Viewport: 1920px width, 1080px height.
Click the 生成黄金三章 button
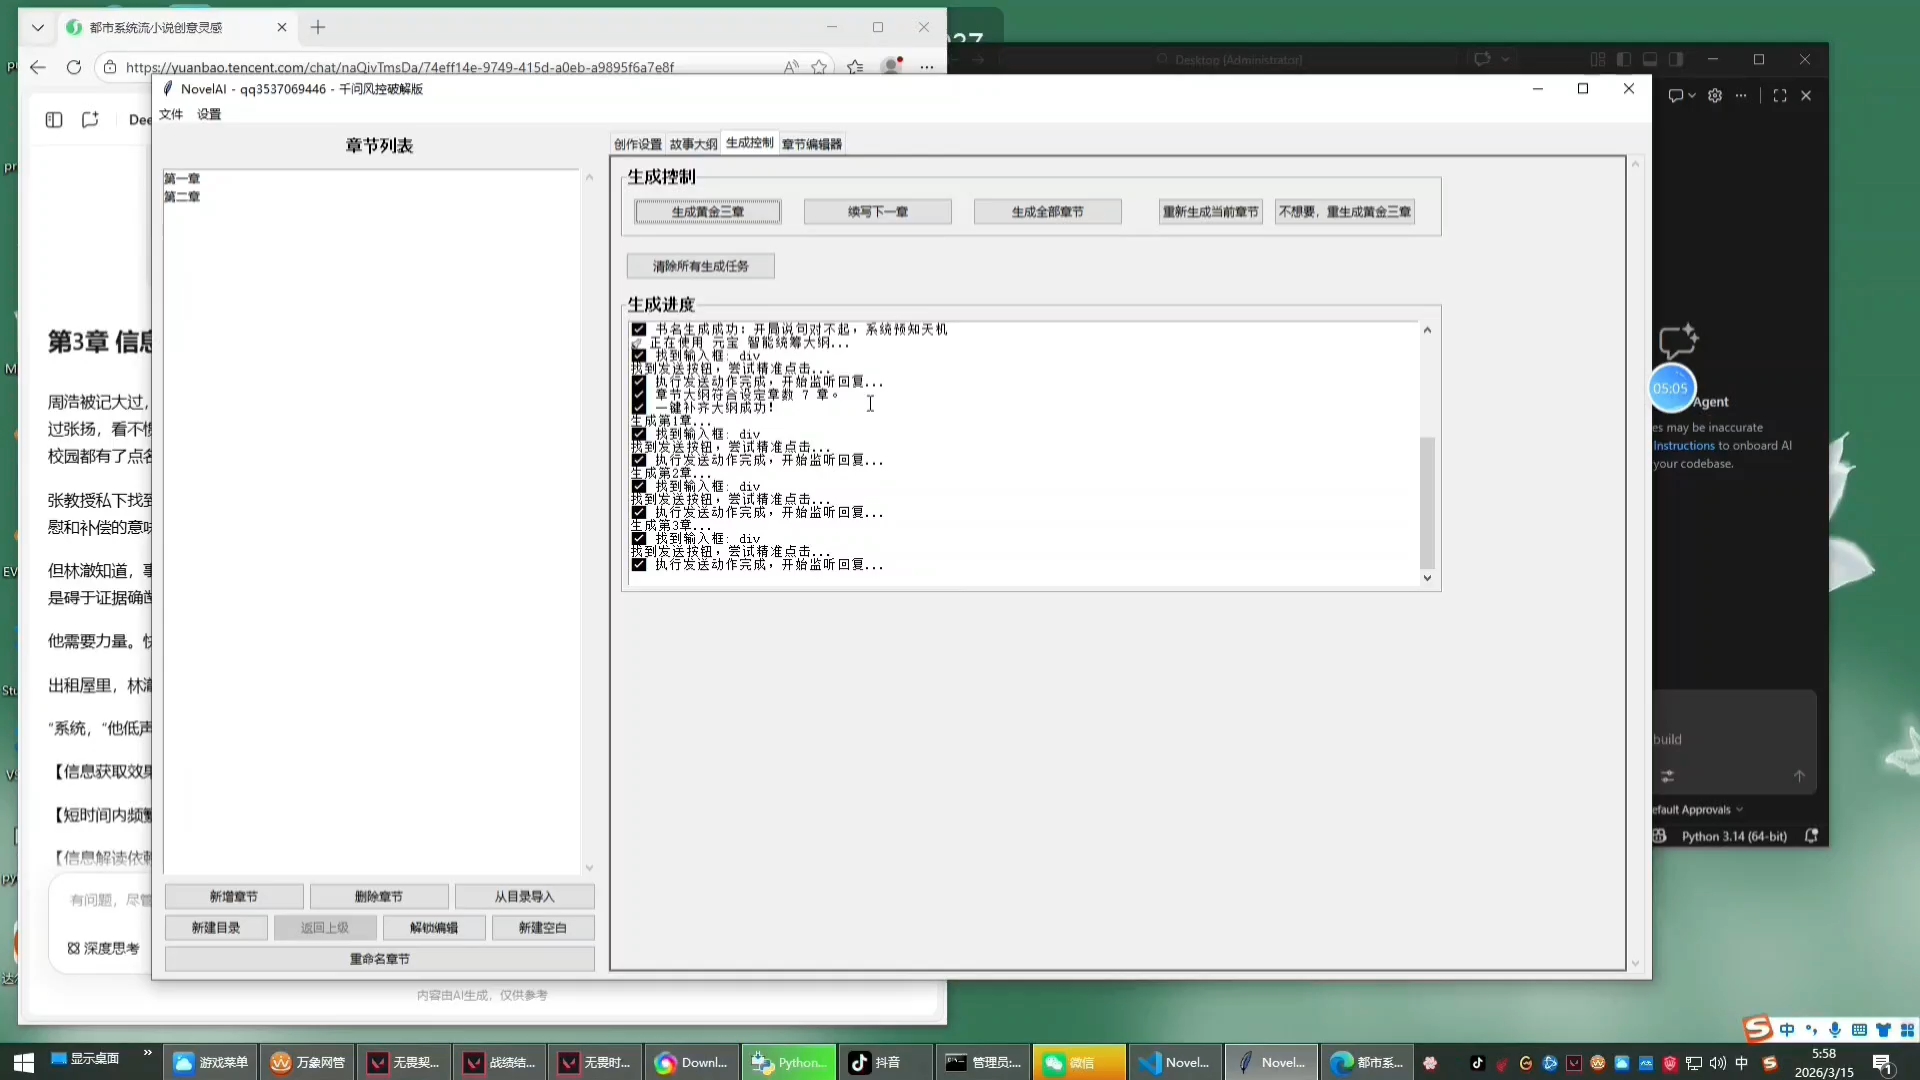[707, 212]
